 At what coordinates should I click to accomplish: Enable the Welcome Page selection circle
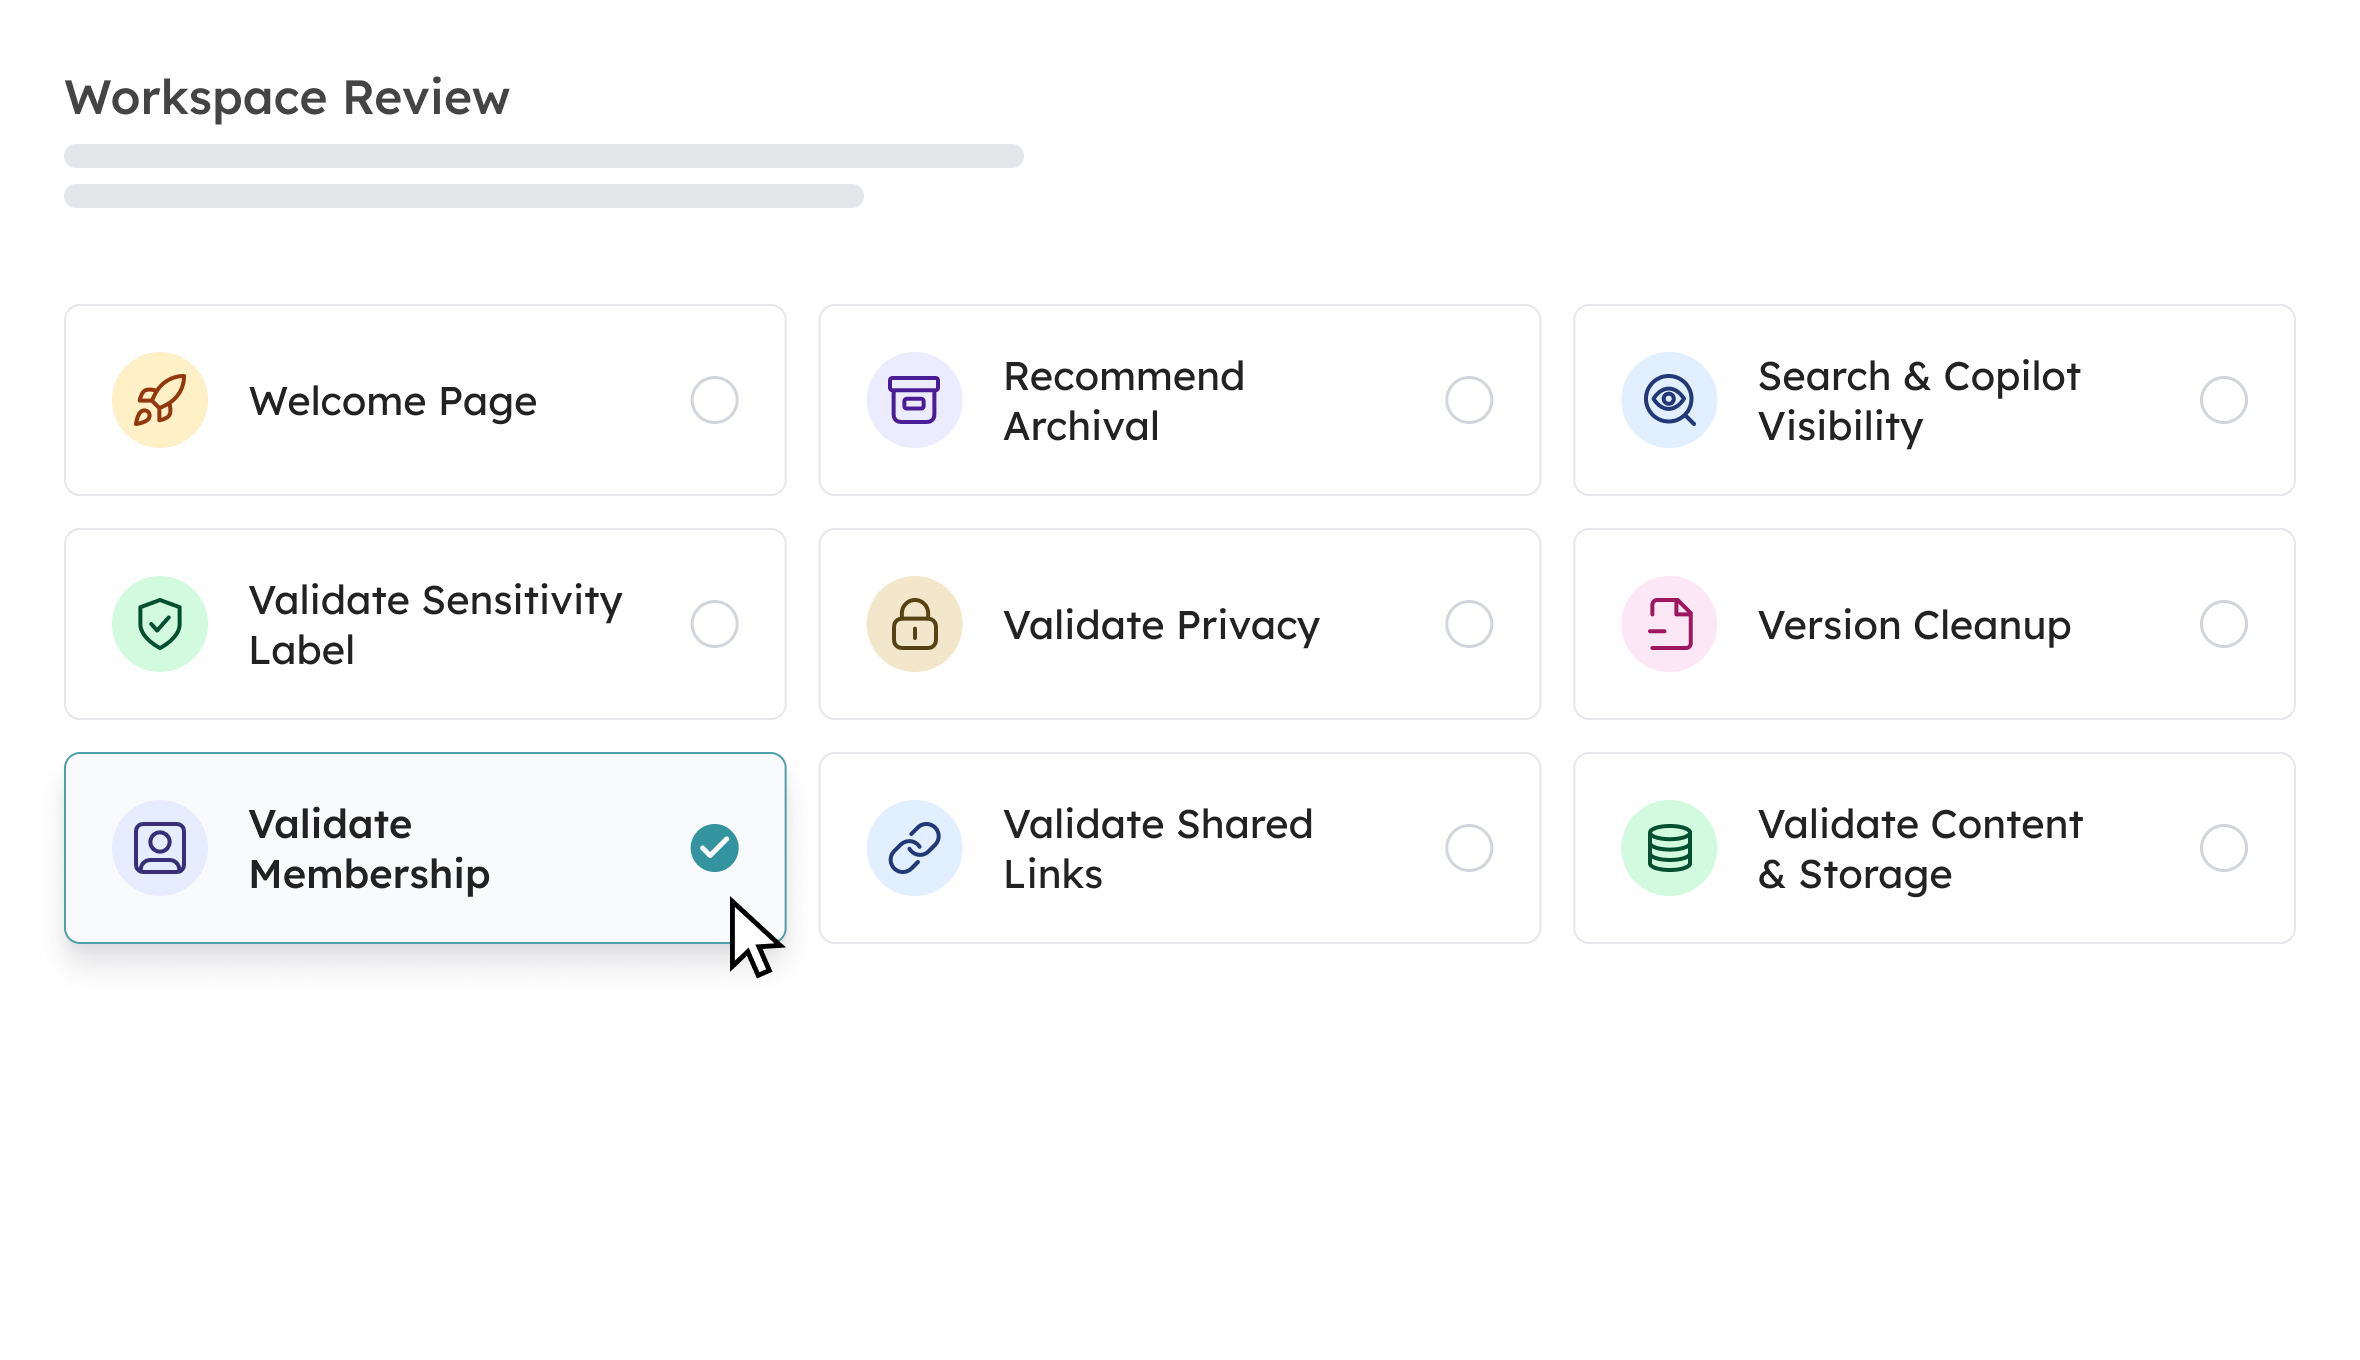click(714, 399)
